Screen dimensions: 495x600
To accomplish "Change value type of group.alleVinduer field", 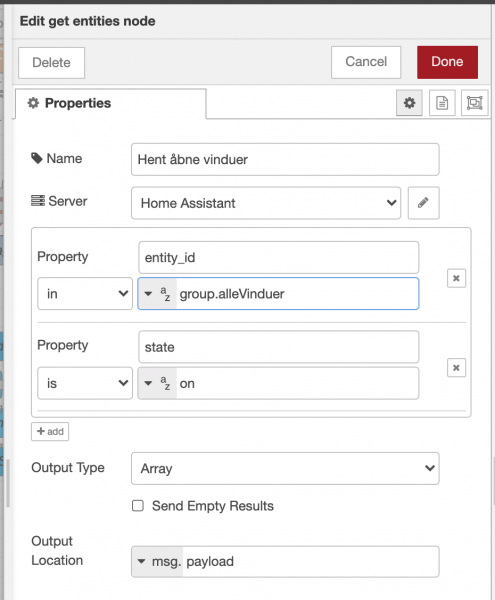I will 157,294.
